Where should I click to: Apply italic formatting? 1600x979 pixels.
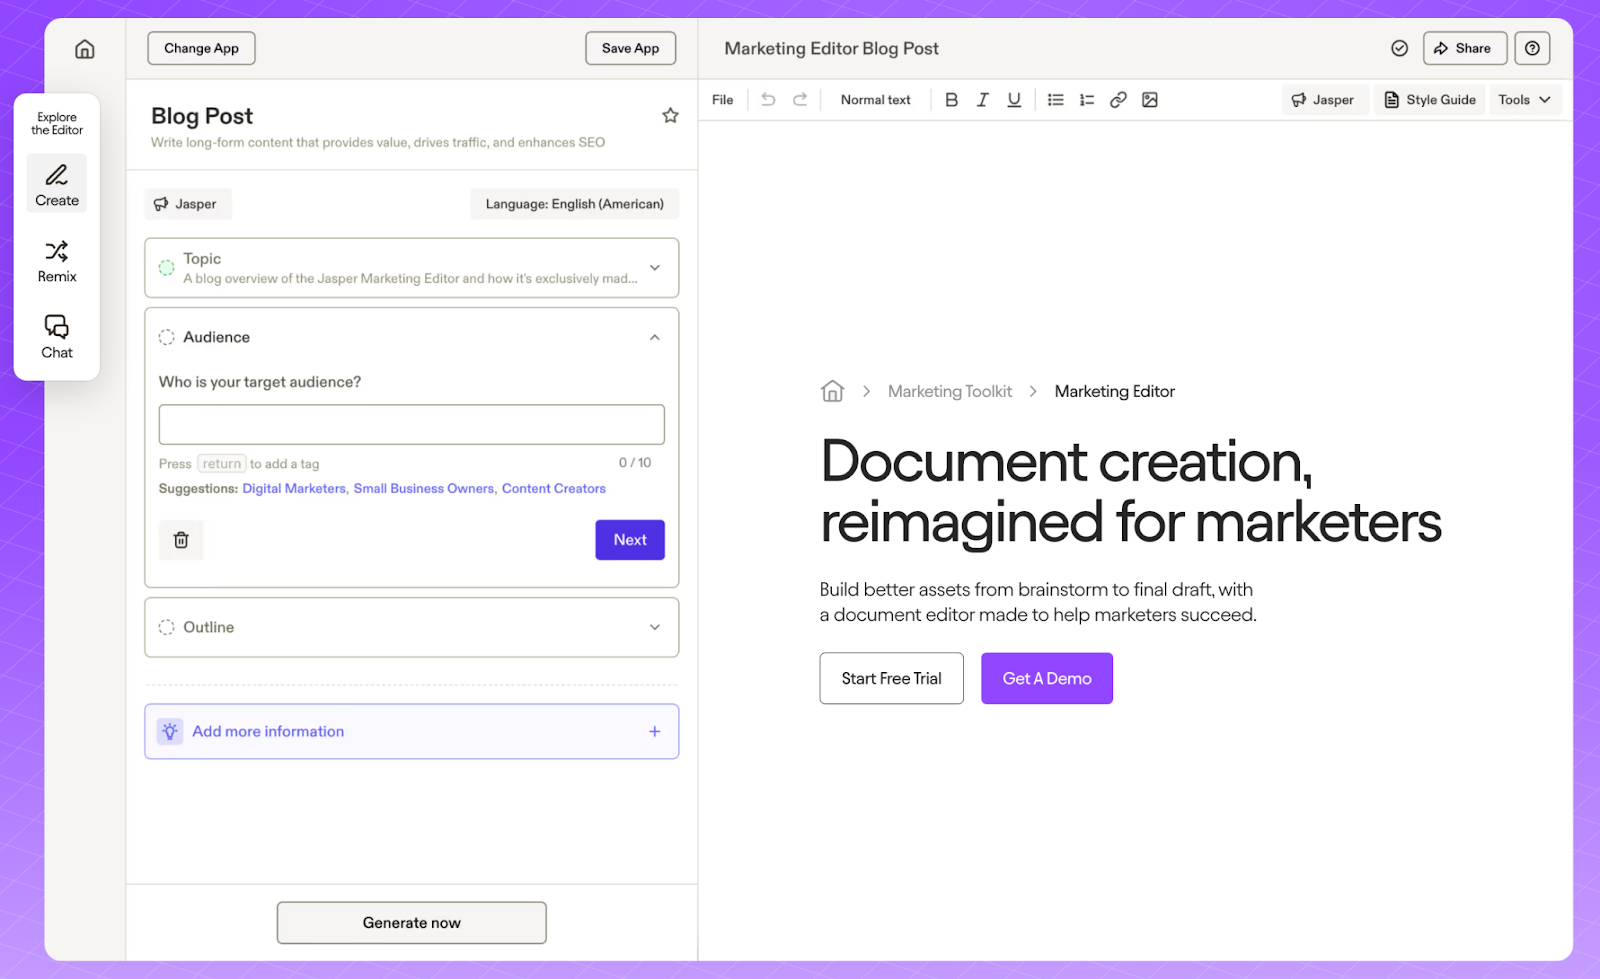[x=982, y=99]
